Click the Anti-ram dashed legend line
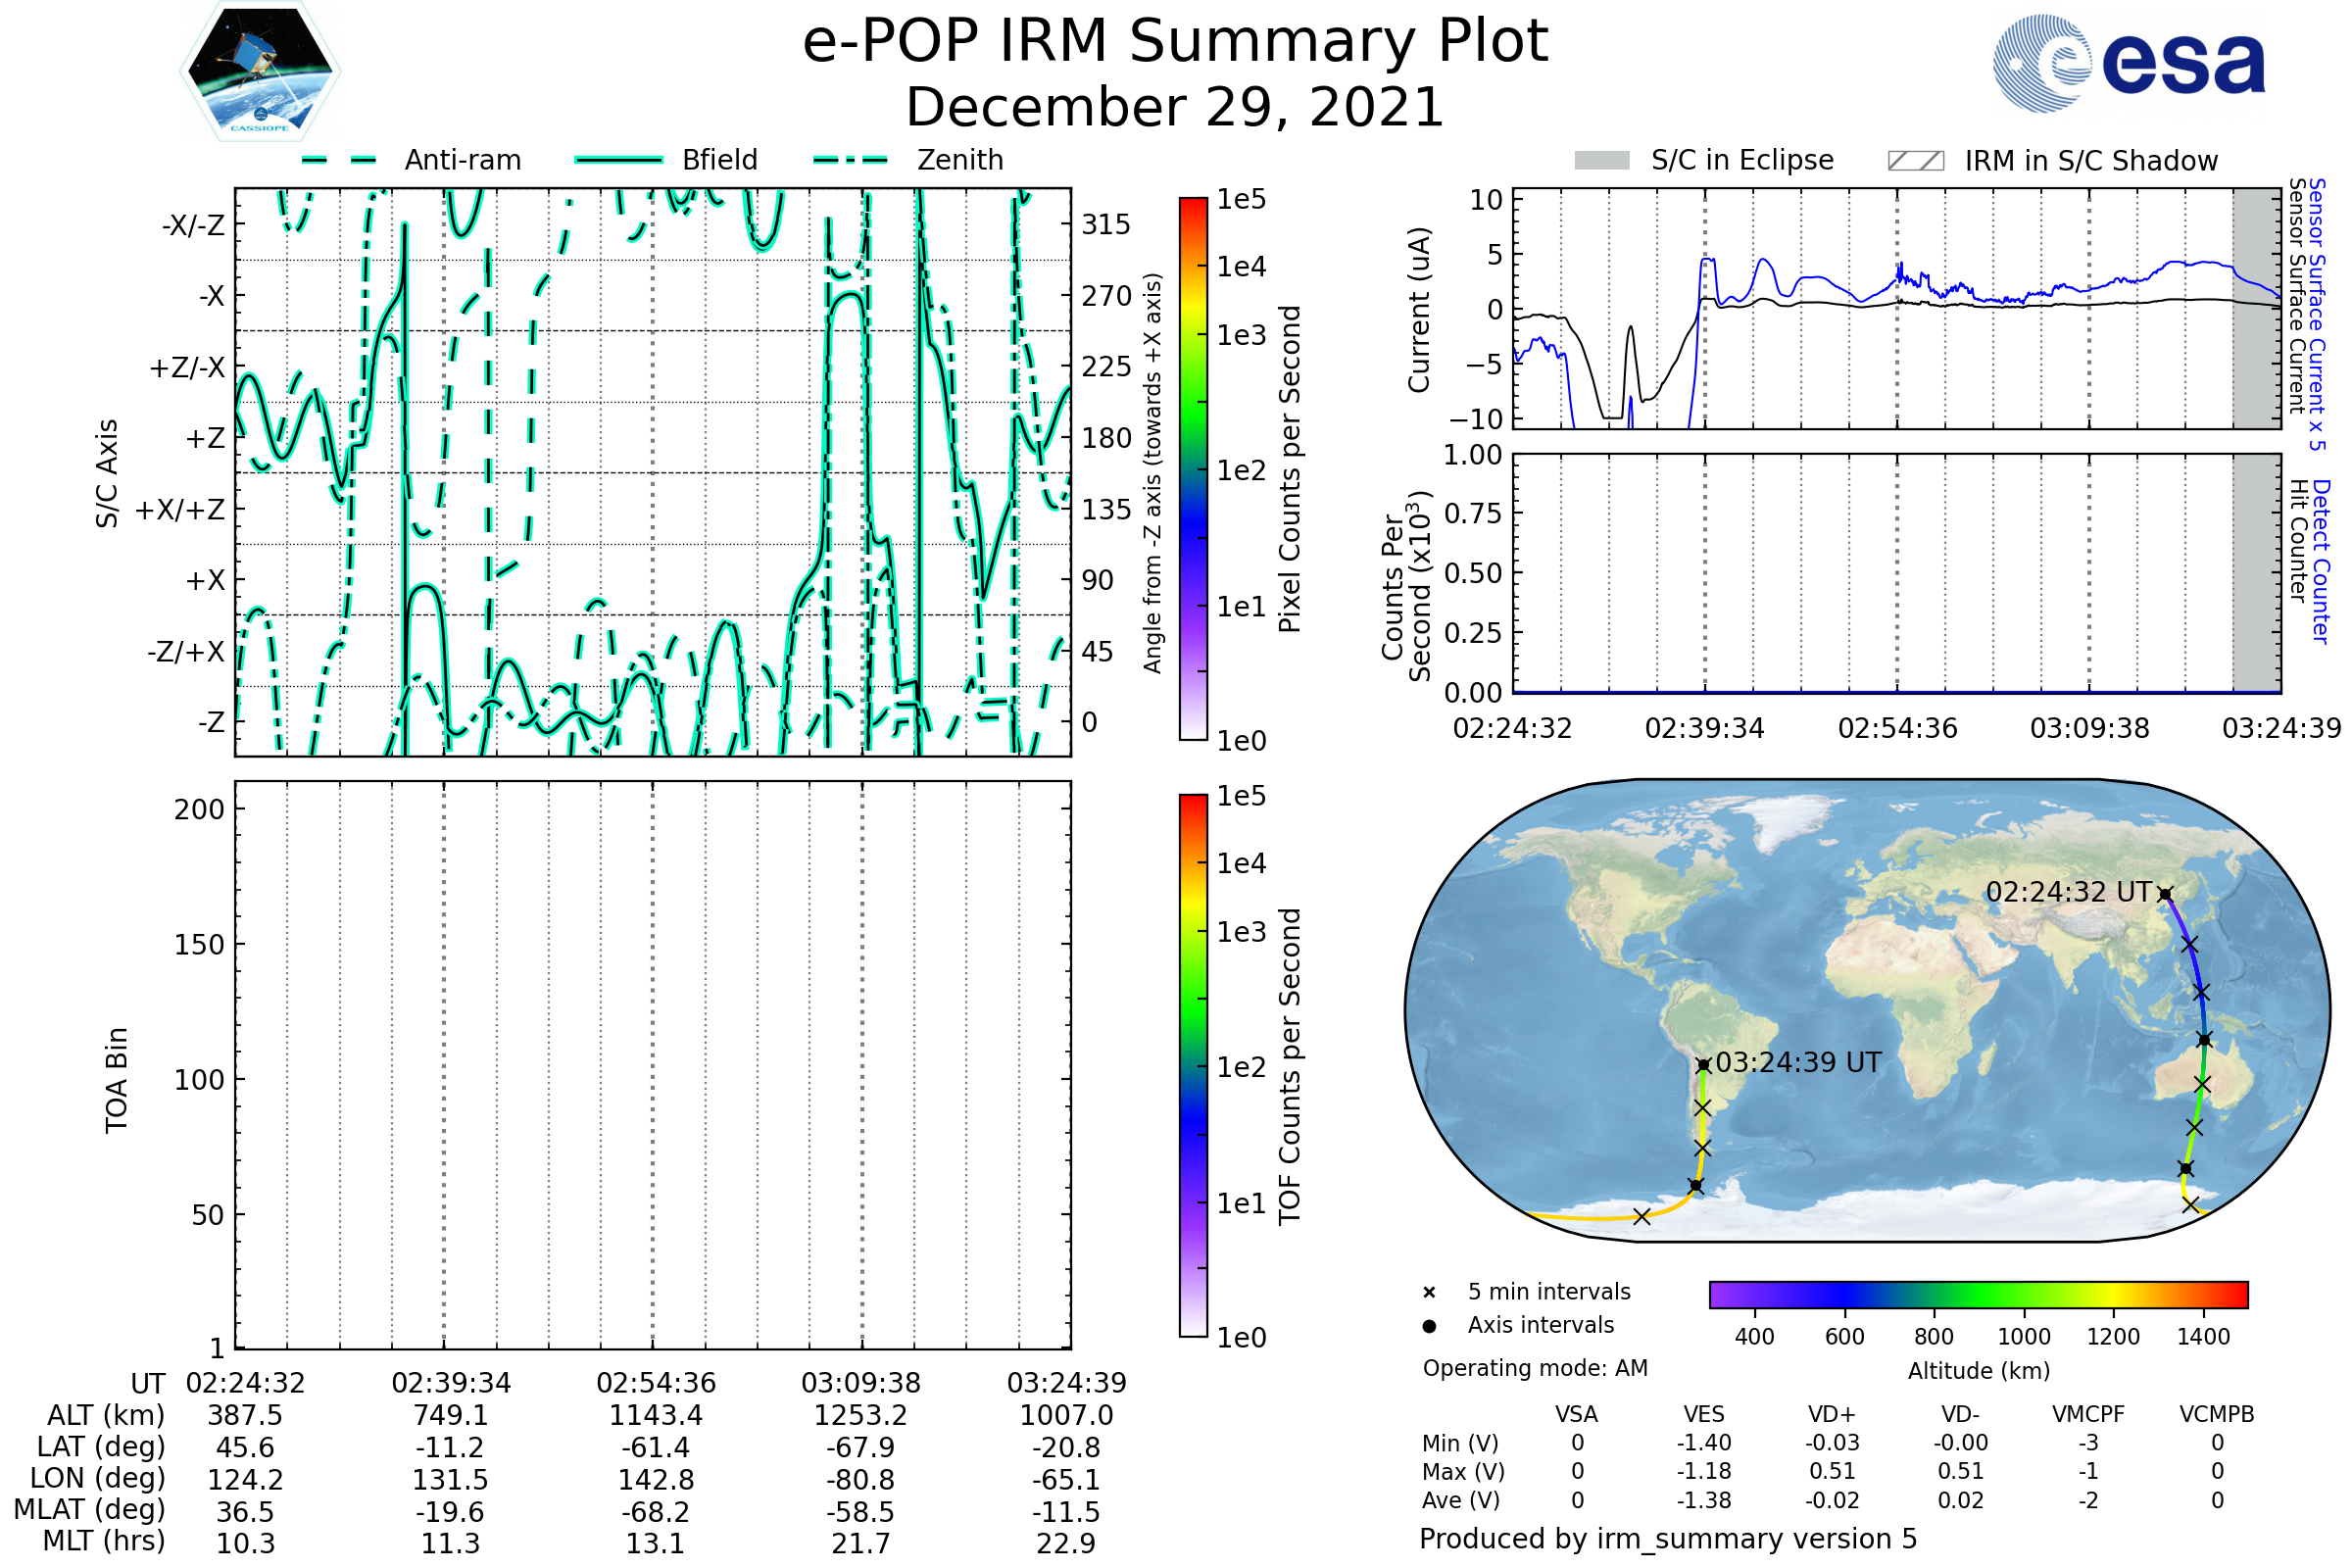This screenshot has width=2352, height=1568. (339, 160)
